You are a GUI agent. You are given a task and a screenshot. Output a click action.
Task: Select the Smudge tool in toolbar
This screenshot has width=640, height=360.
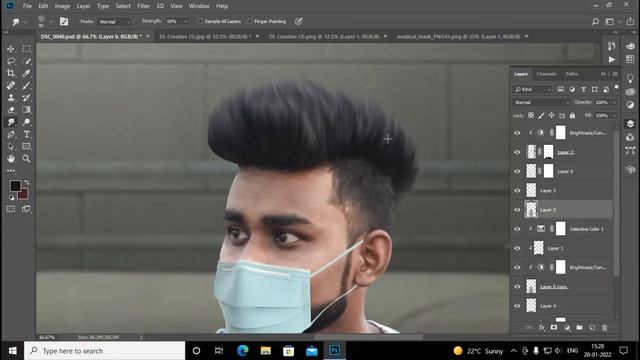11,122
